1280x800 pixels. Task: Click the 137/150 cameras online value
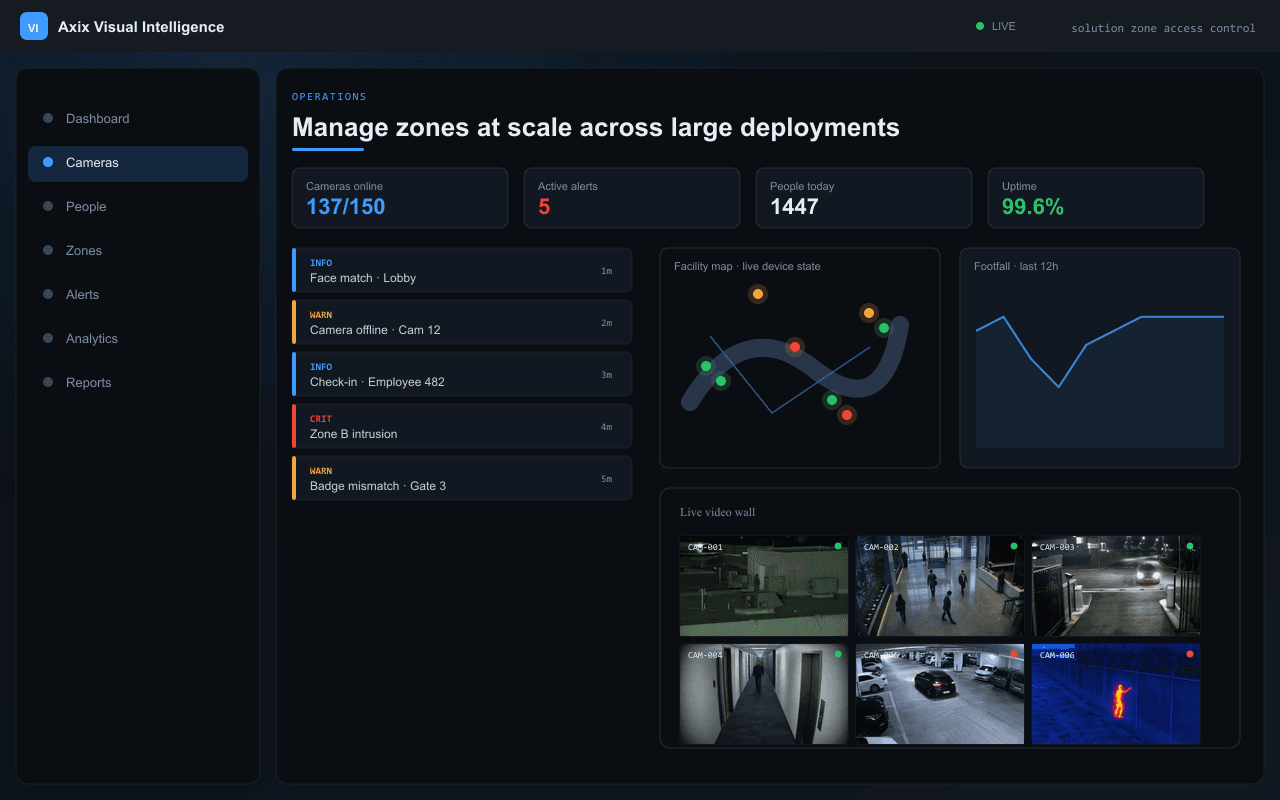pos(345,207)
